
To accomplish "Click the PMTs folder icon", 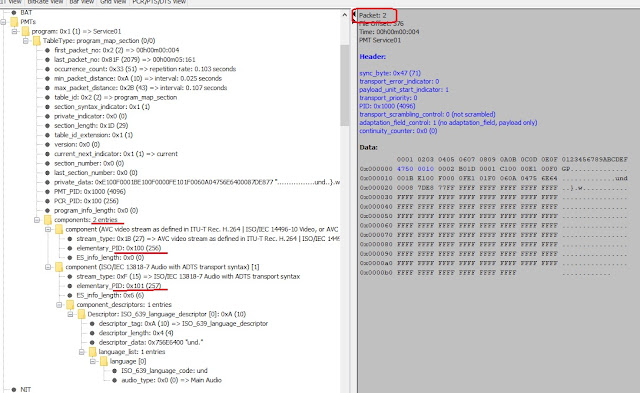I will [x=14, y=22].
